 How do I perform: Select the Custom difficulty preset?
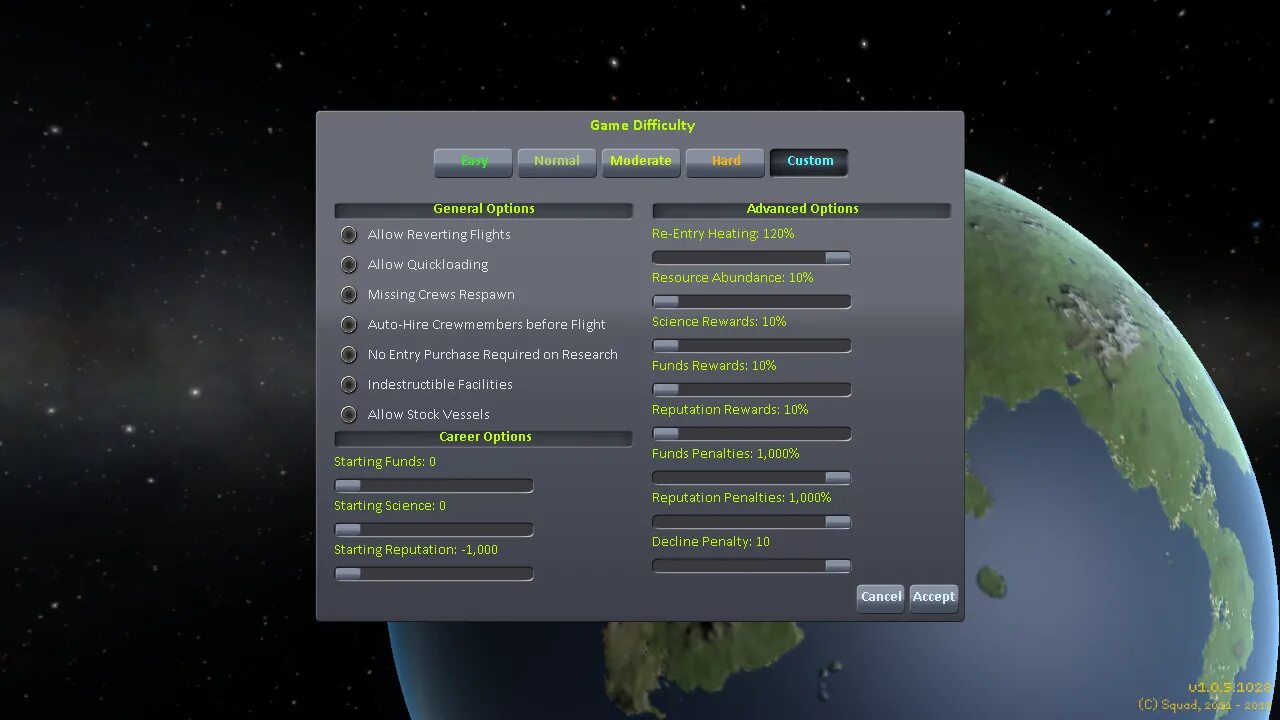[809, 162]
